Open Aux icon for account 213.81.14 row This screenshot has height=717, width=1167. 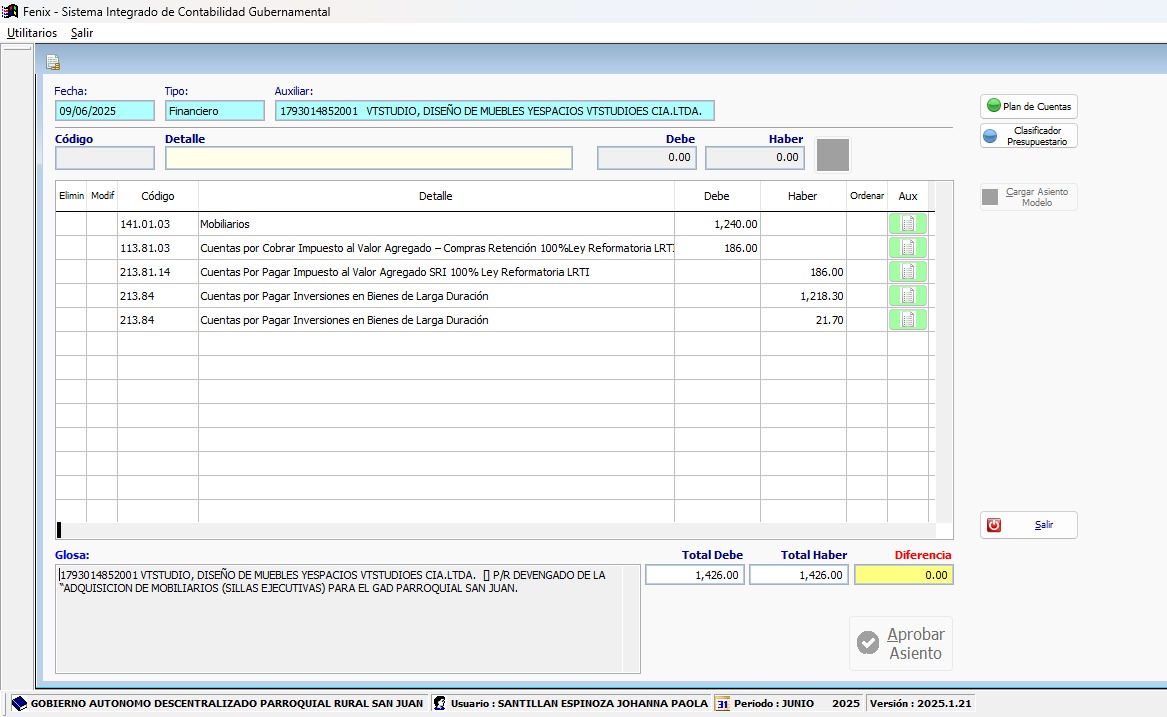pyautogui.click(x=907, y=272)
